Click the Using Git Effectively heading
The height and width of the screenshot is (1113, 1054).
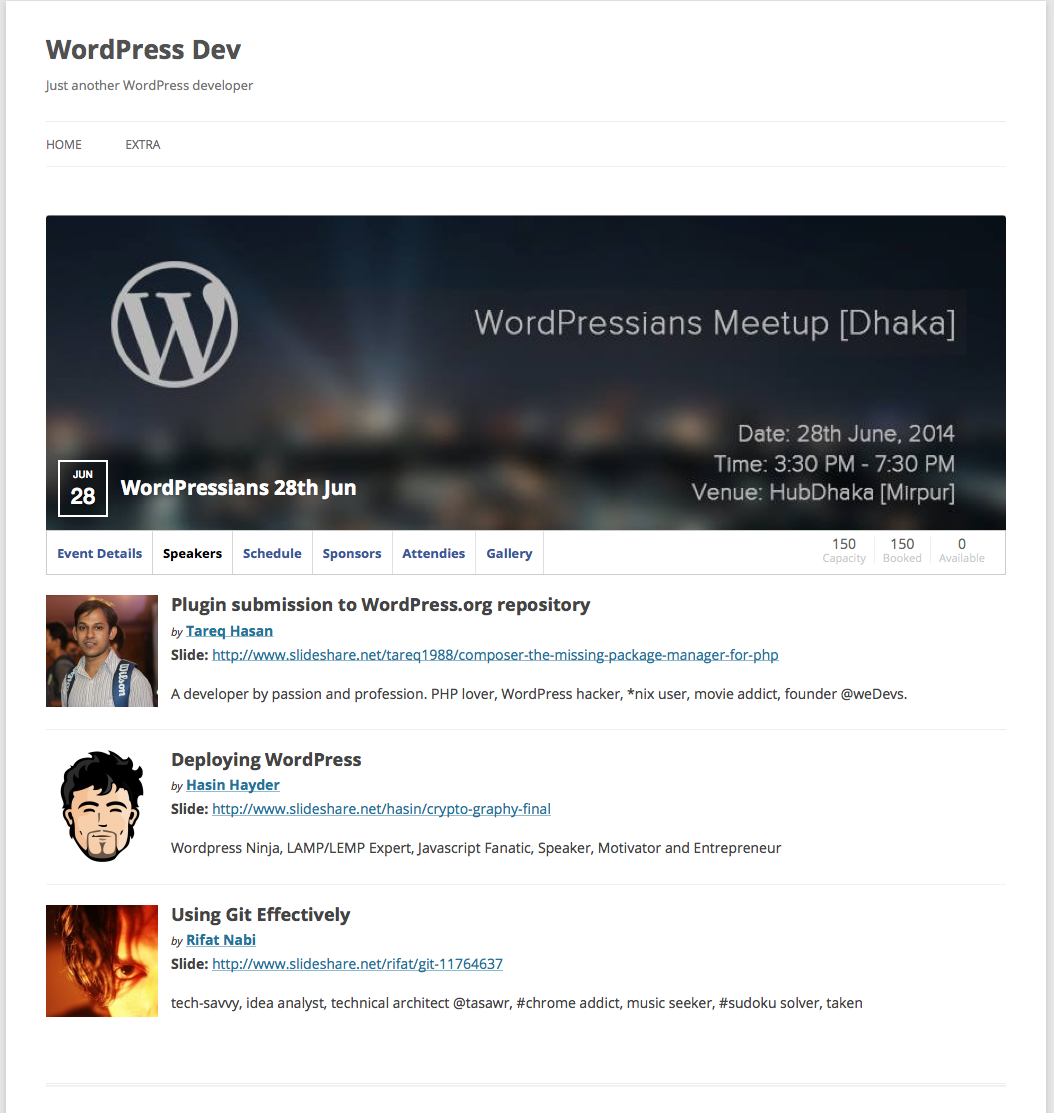point(260,914)
